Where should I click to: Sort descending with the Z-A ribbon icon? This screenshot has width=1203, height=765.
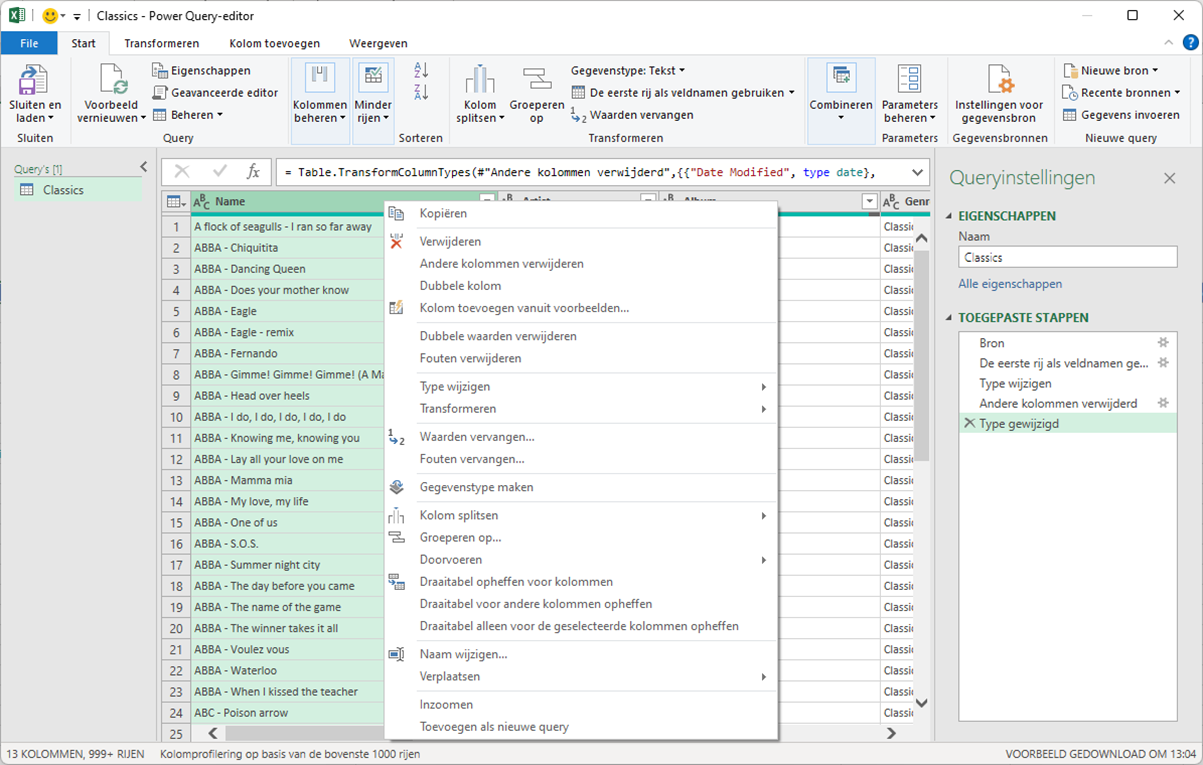[421, 93]
